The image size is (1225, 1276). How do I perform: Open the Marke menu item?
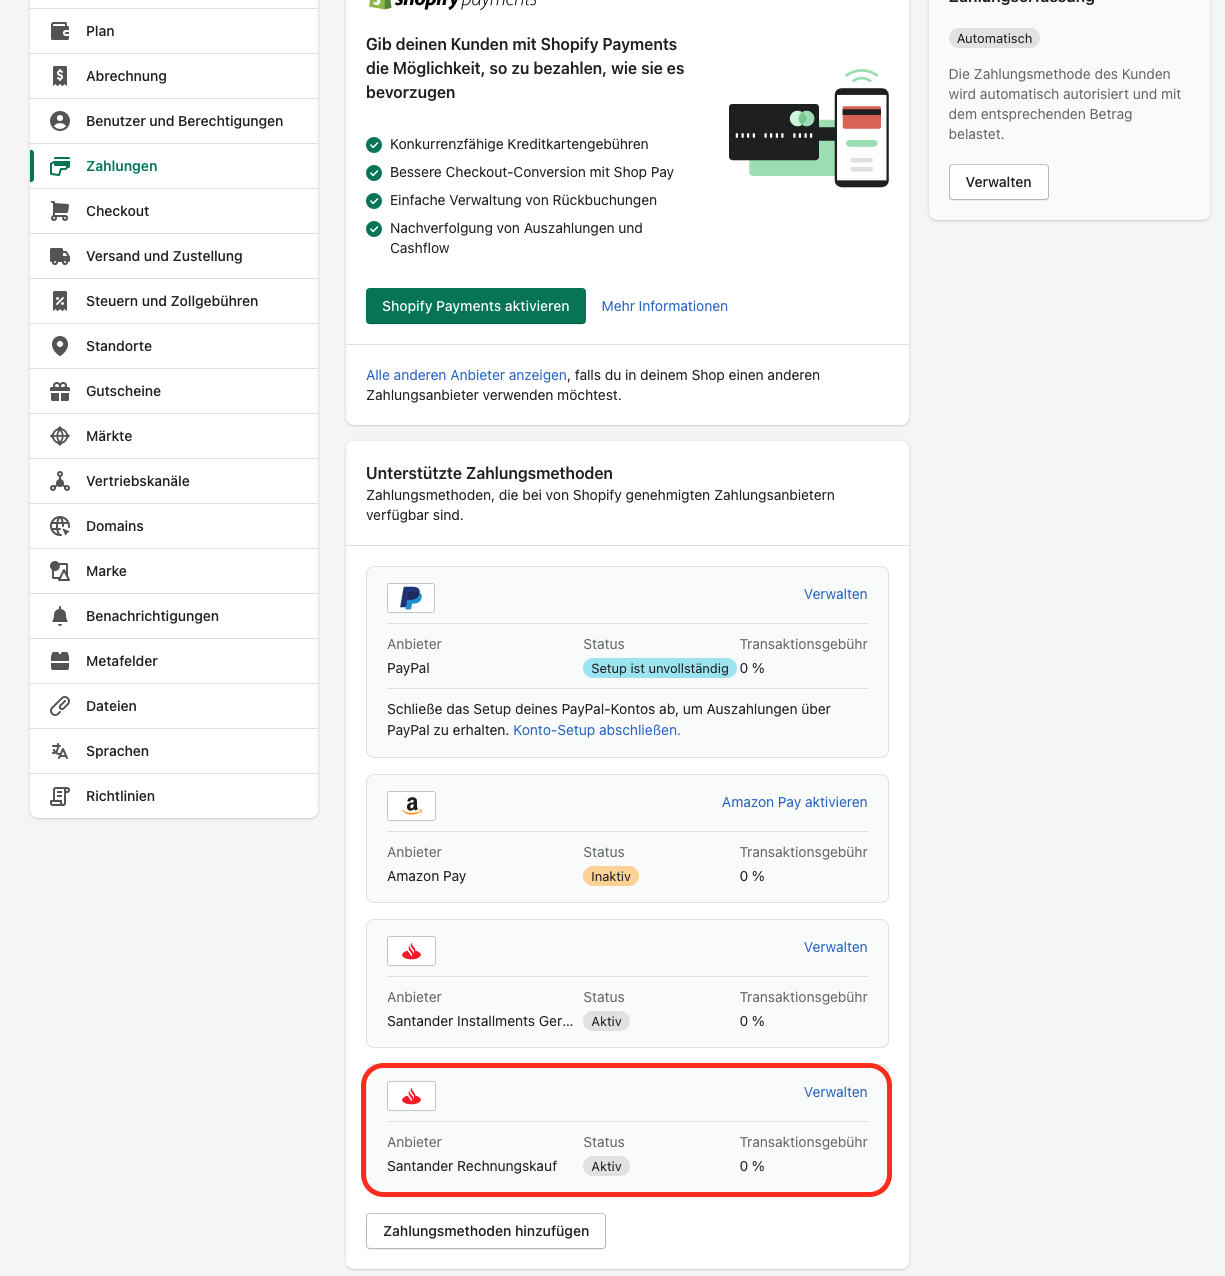coord(174,571)
